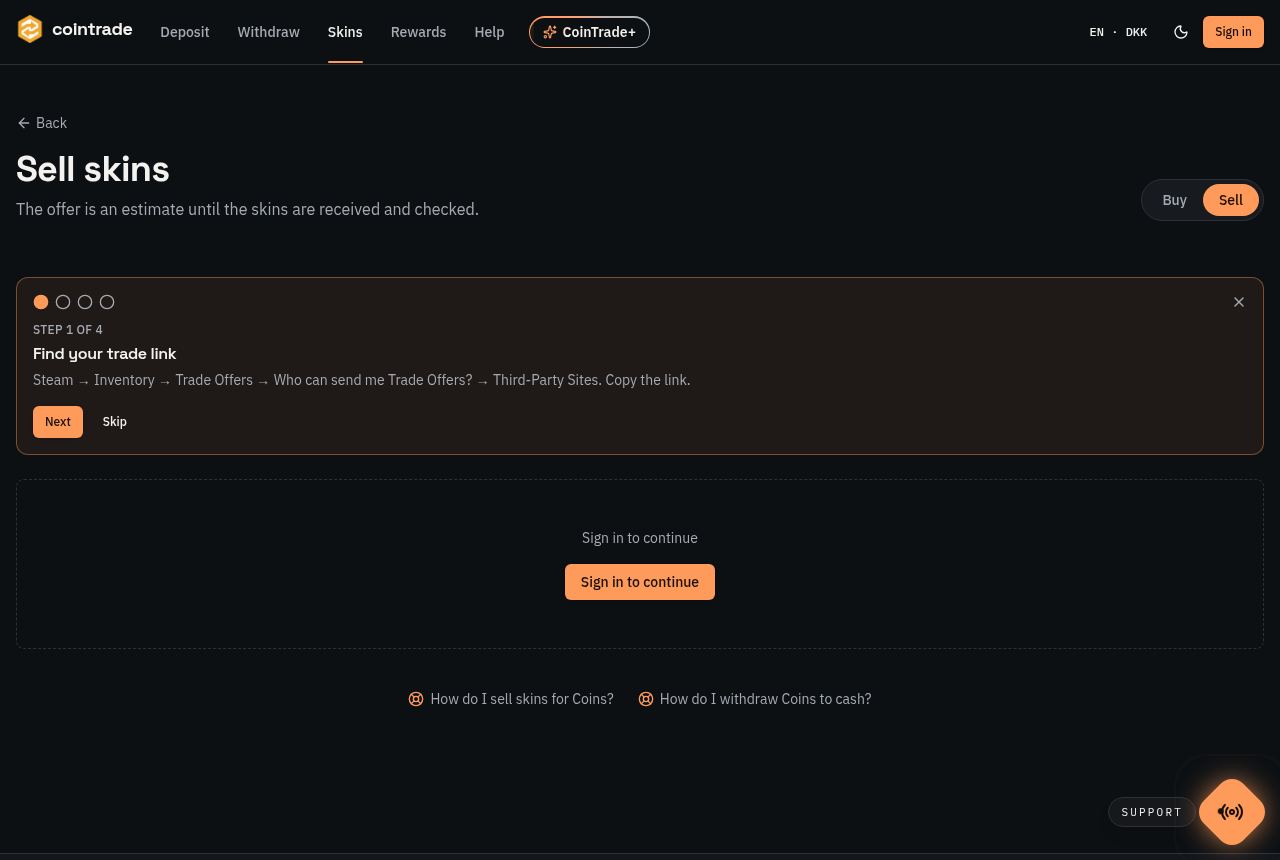Click the orange Sign in to continue button
This screenshot has width=1280, height=860.
coord(640,582)
